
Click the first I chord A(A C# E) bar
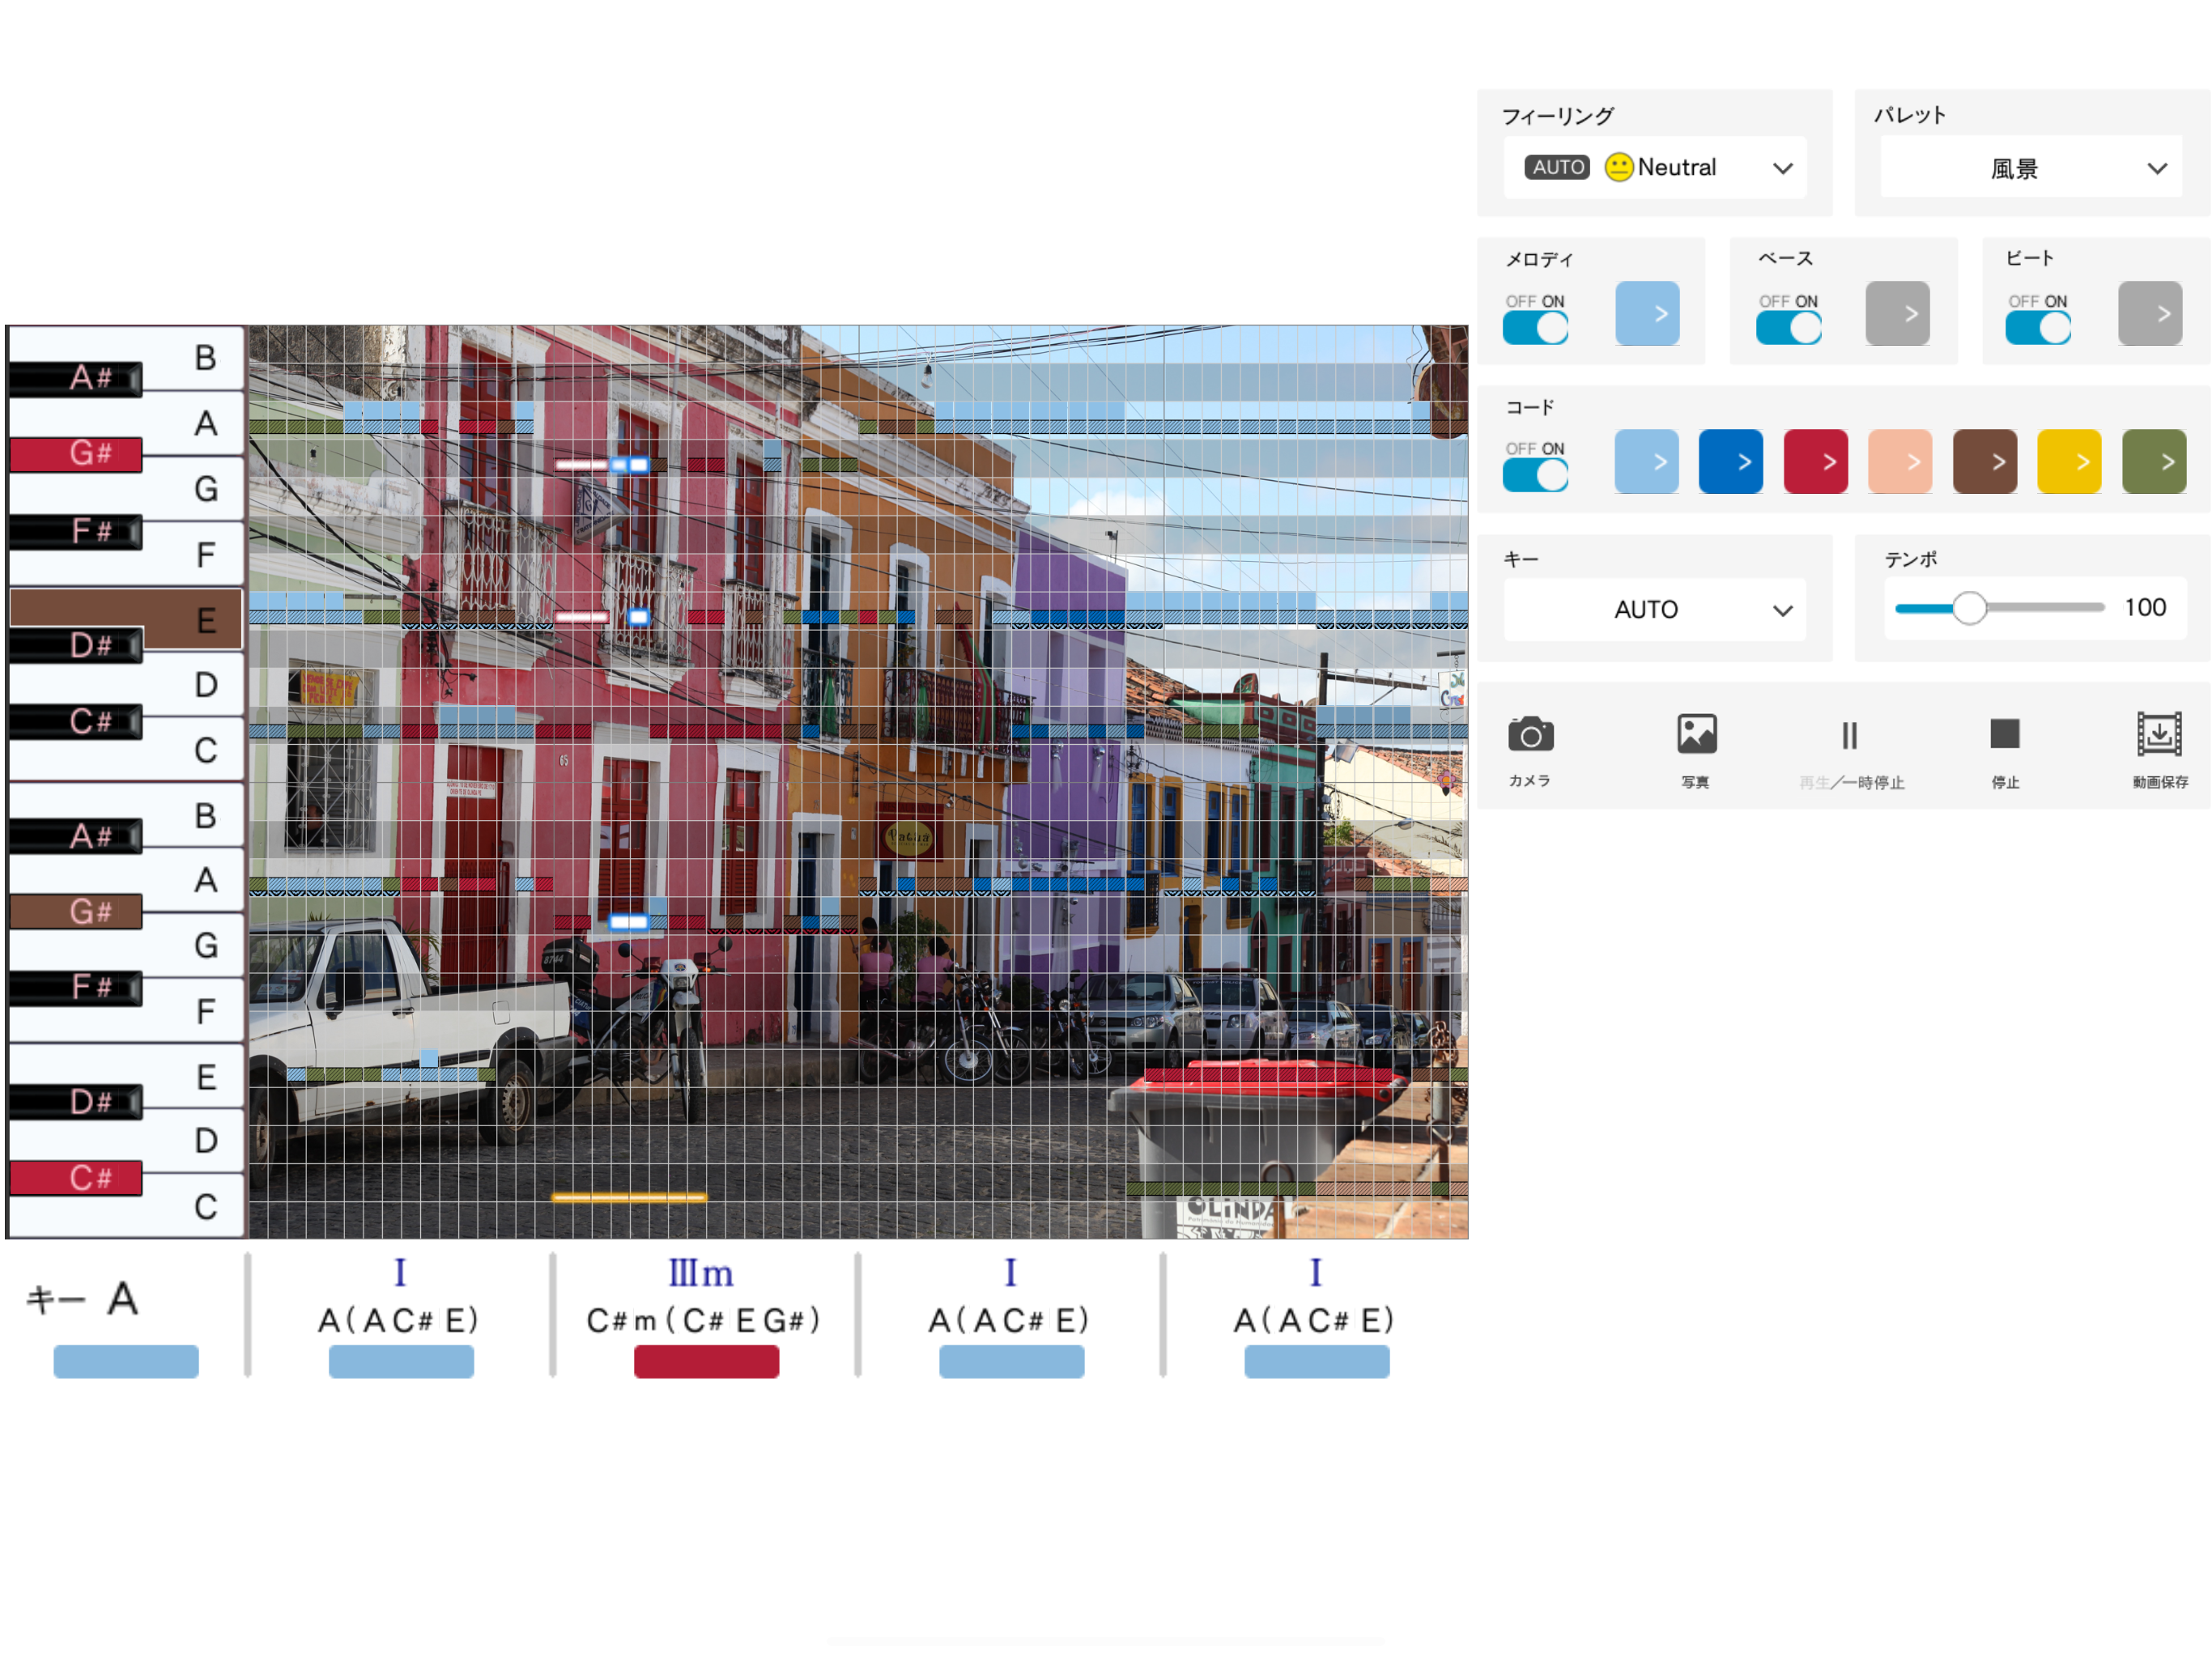401,1361
